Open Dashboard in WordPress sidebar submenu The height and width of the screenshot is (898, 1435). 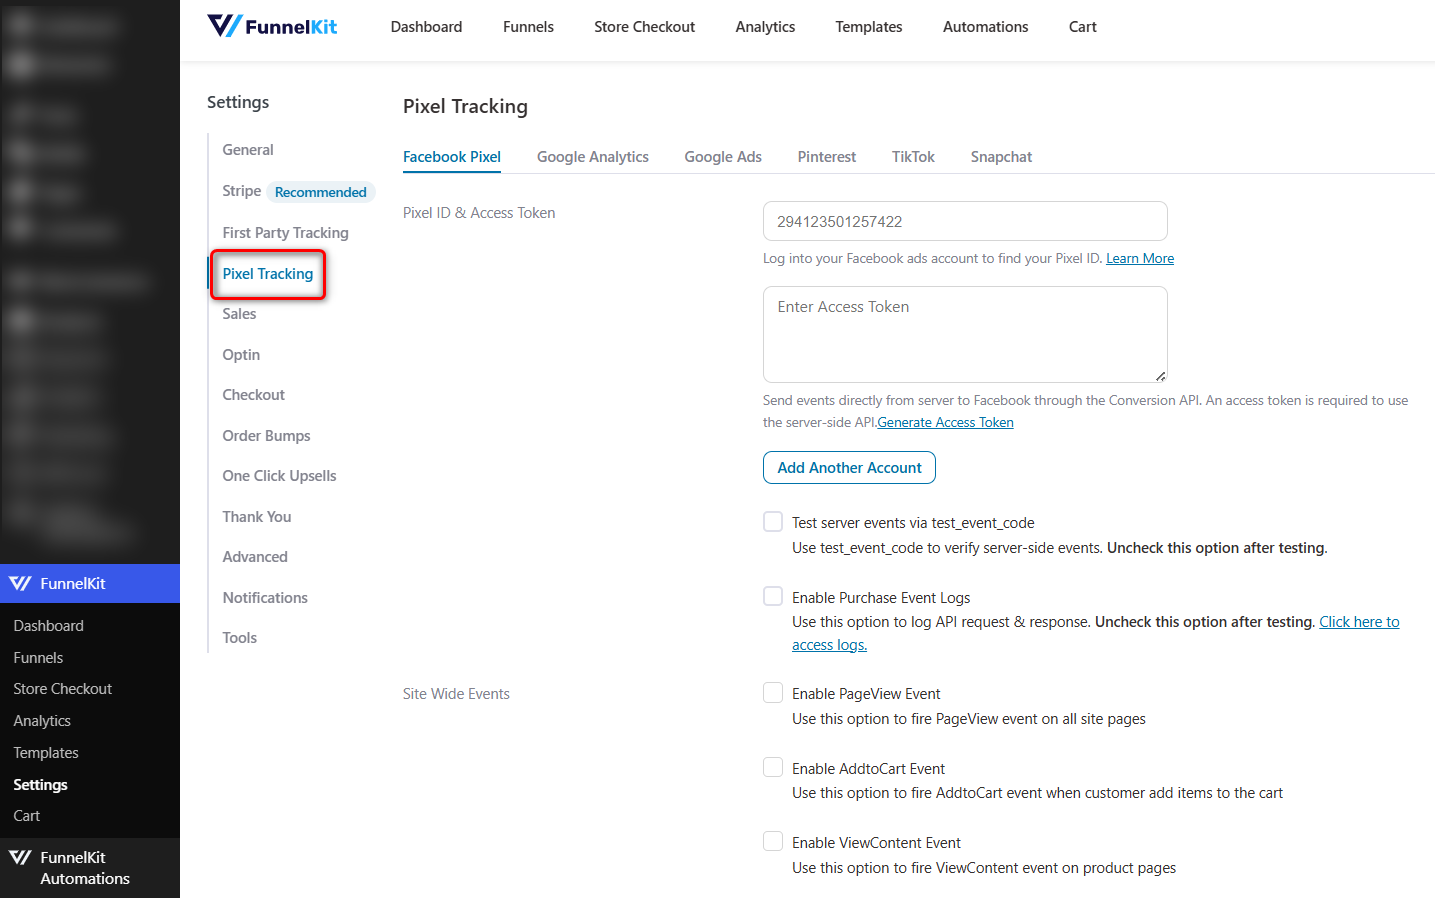(x=48, y=626)
